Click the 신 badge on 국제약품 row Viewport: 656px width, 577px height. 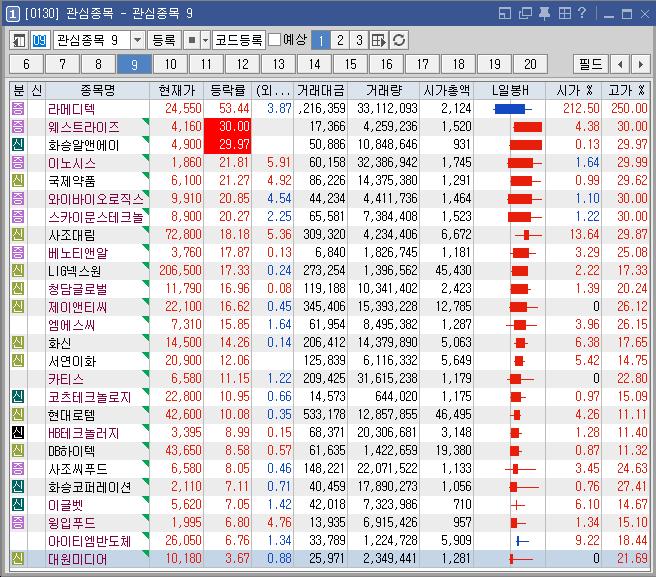click(x=18, y=180)
